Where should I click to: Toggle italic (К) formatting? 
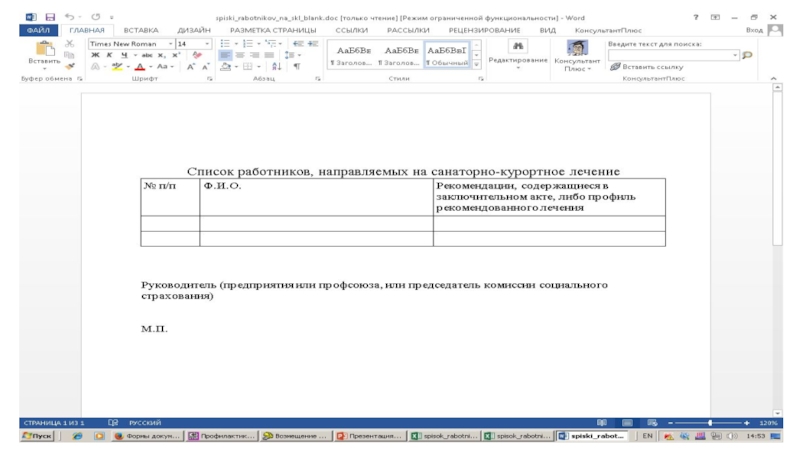tap(108, 56)
